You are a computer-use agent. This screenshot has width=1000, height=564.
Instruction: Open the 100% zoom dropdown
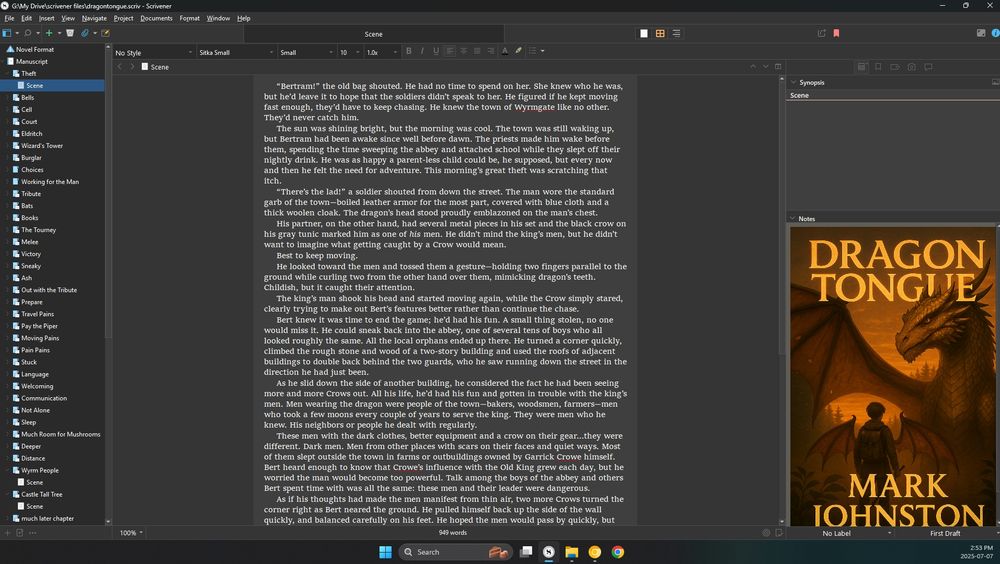[x=131, y=533]
